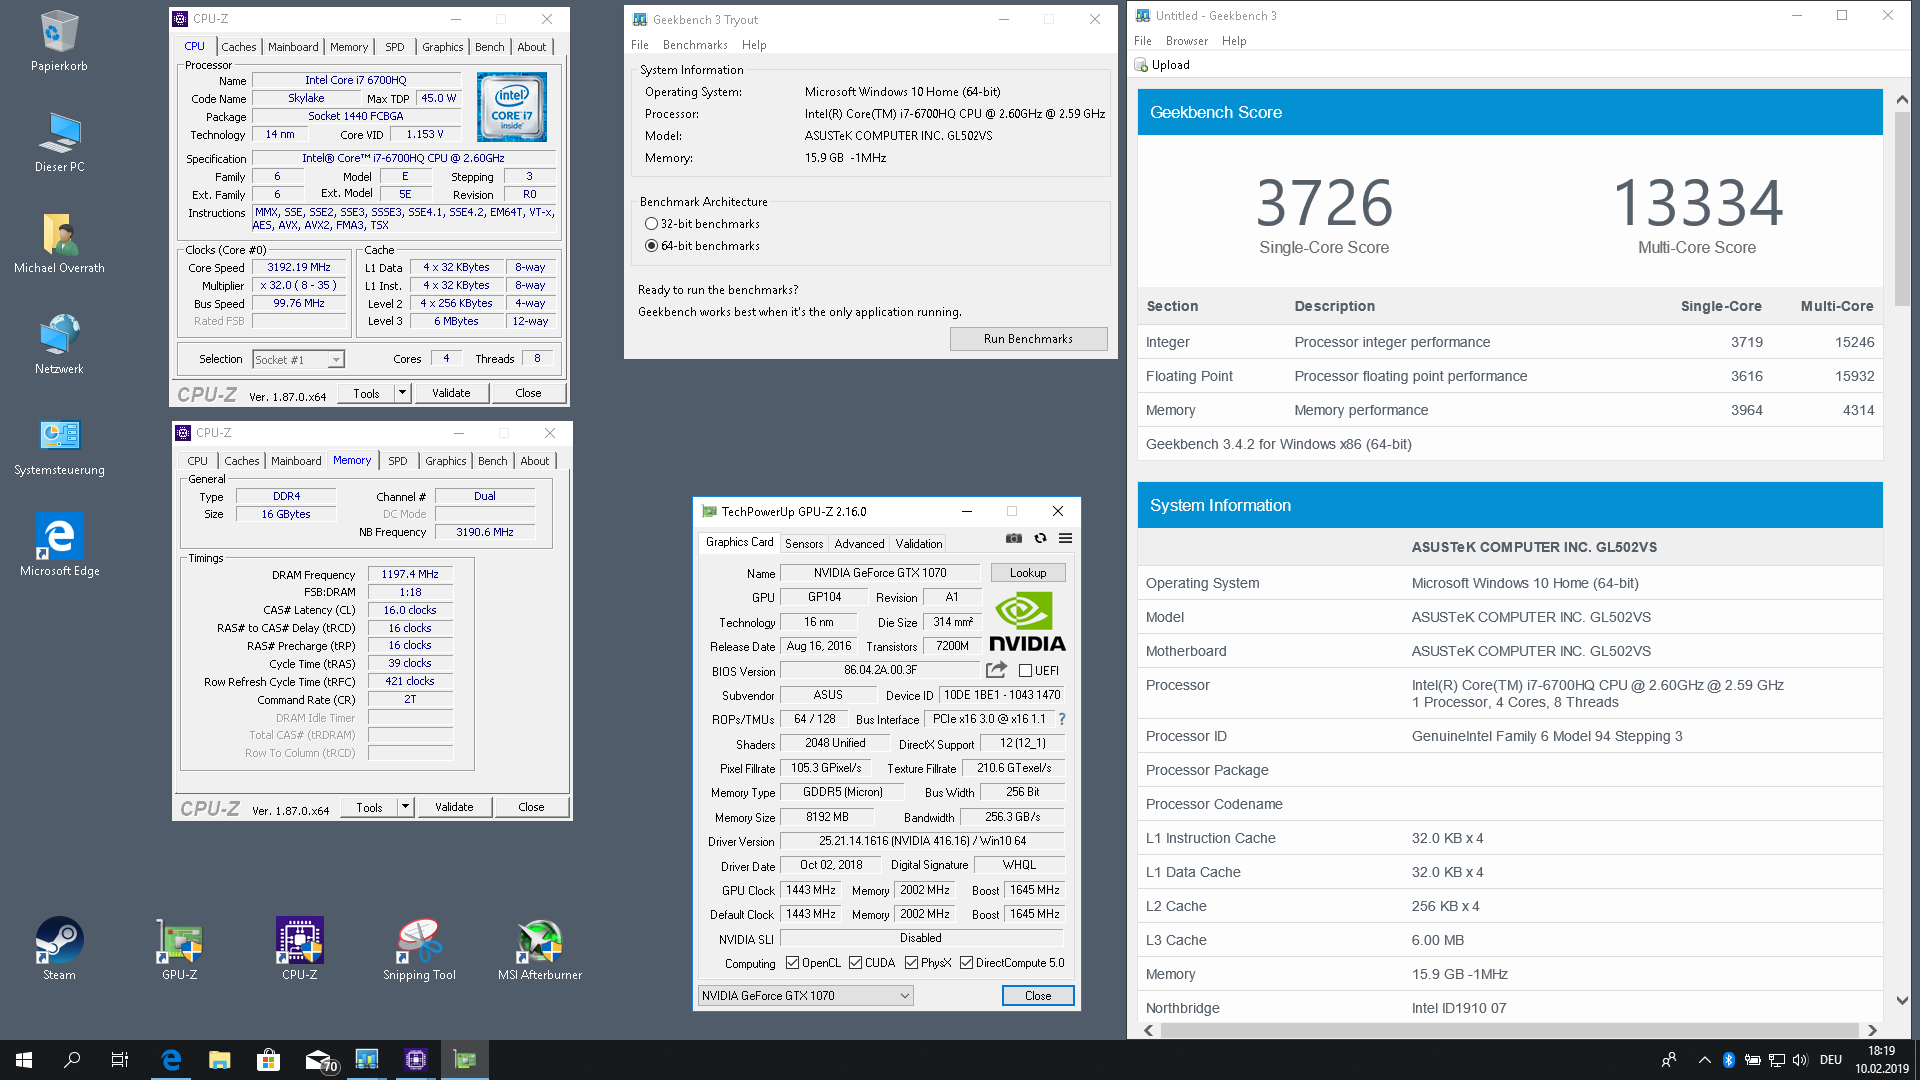Click the volume speaker tray icon
The width and height of the screenshot is (1920, 1080).
1800,1060
